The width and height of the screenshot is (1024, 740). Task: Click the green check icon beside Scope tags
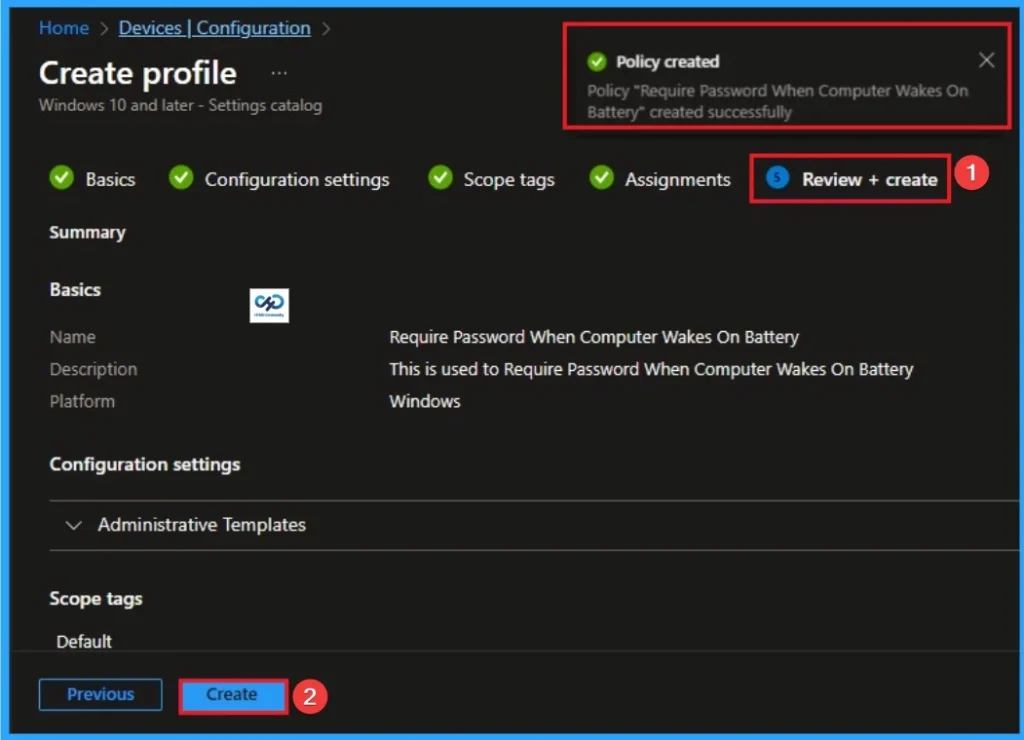pos(440,178)
